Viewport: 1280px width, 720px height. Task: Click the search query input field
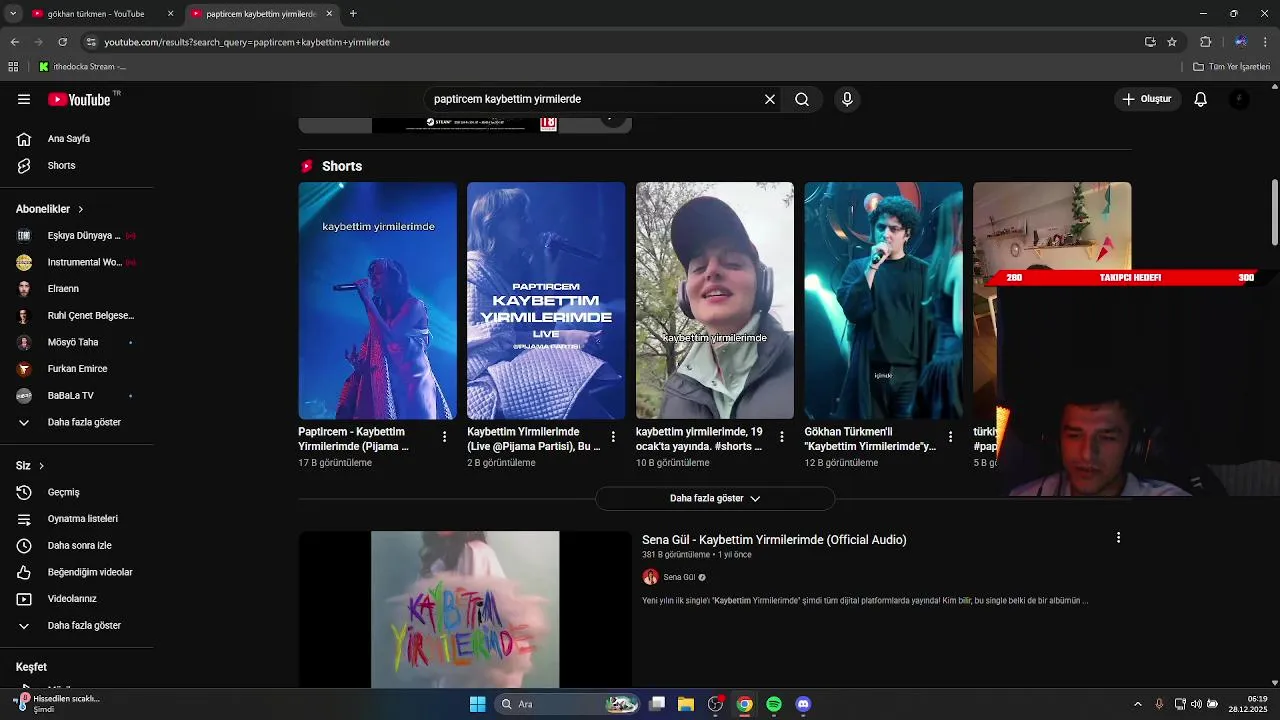595,99
